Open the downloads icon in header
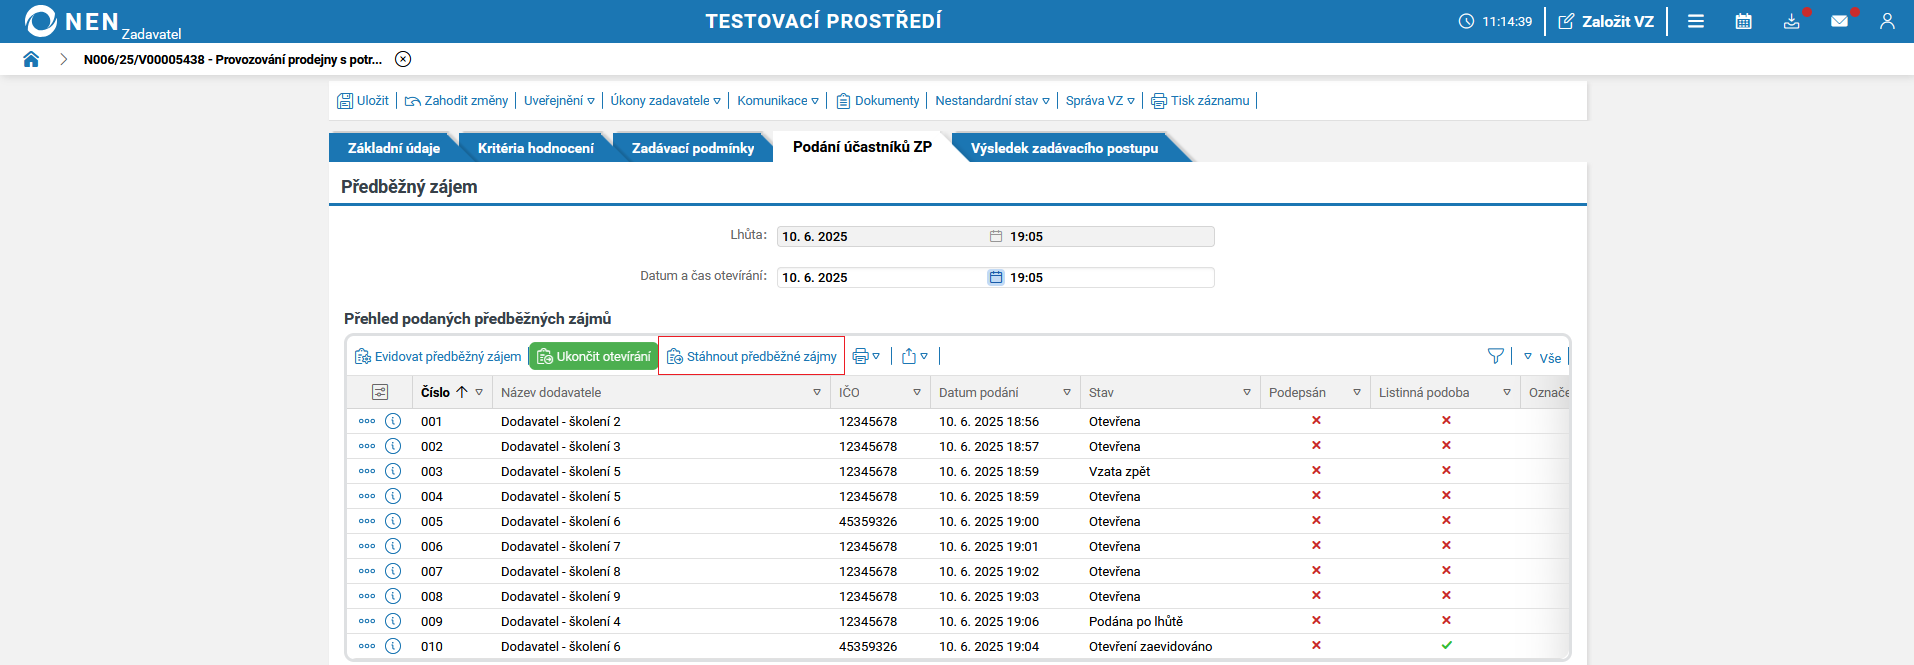 click(1792, 21)
